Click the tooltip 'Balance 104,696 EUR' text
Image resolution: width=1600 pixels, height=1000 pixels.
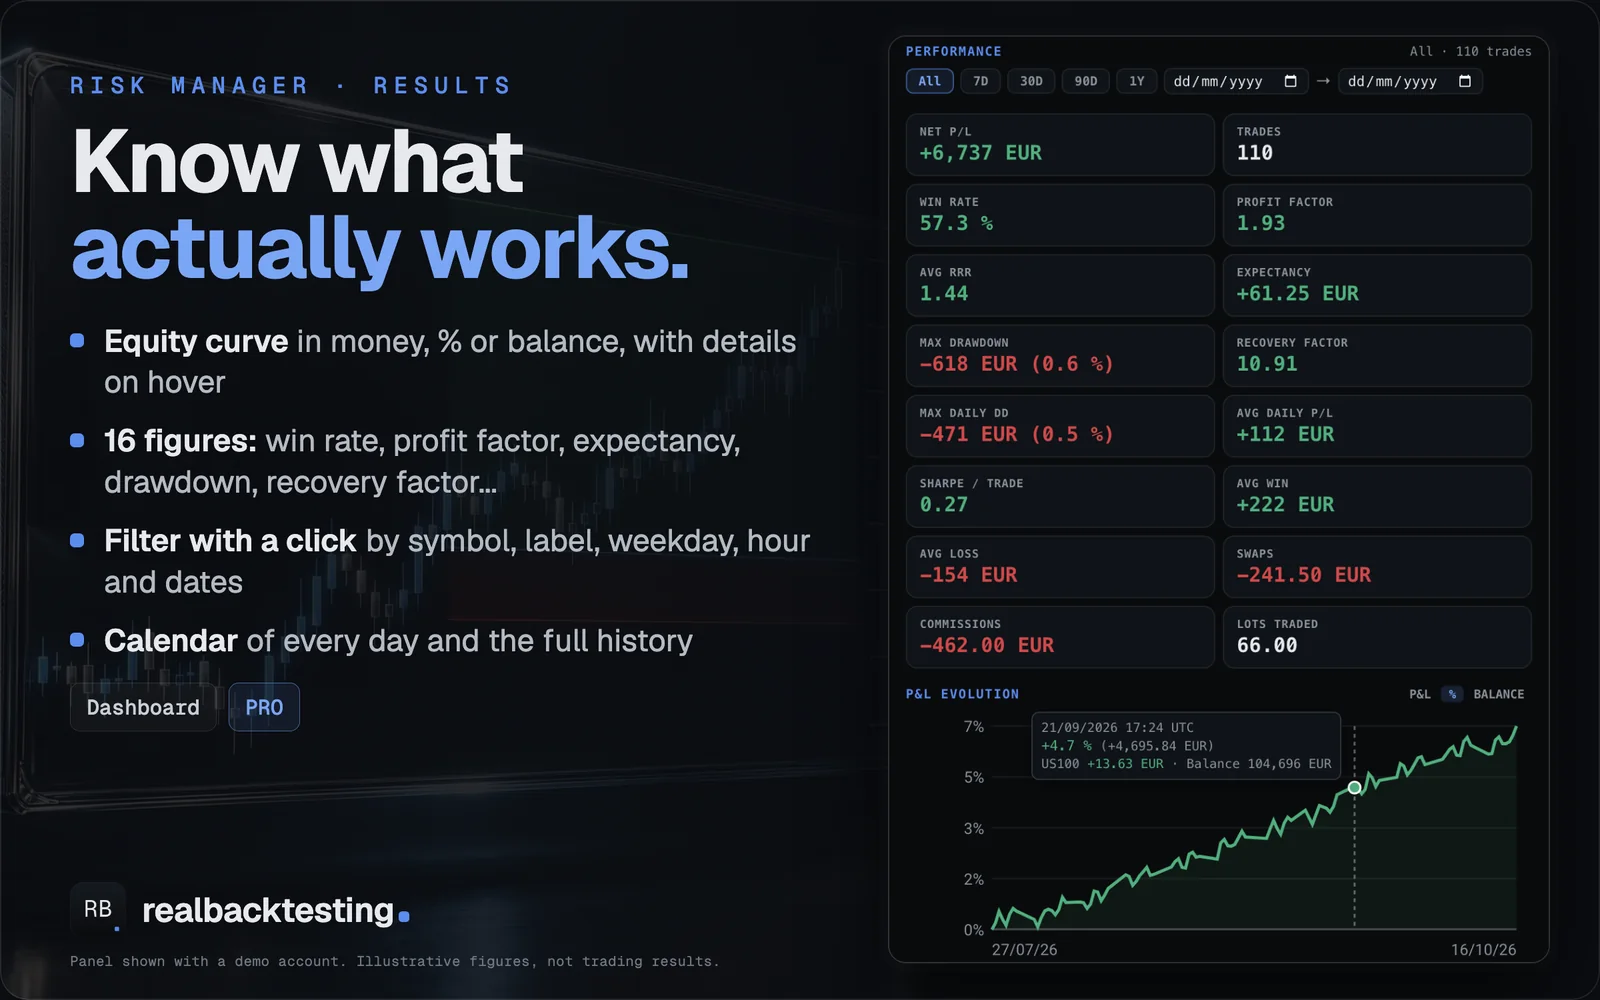click(1258, 764)
